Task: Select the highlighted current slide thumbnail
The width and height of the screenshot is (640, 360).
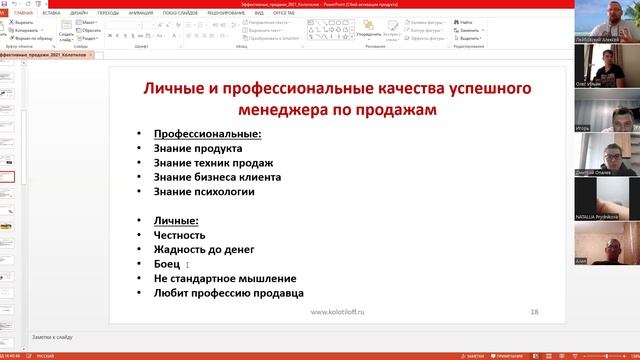Action: coord(7,177)
